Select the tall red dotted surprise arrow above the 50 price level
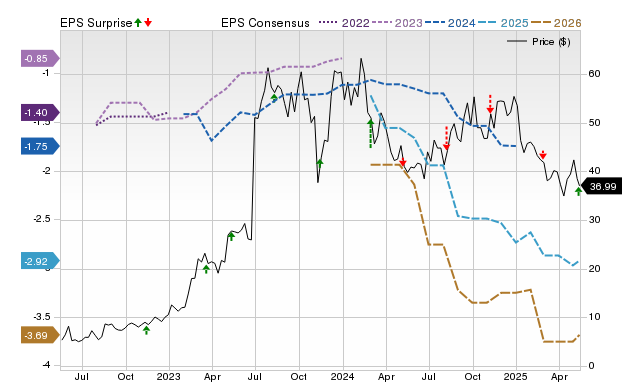 pos(490,104)
